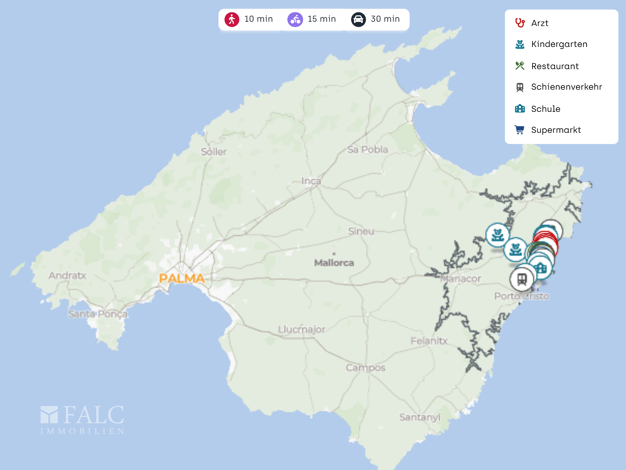
Task: Select the 30 min travel time label
Action: point(385,19)
